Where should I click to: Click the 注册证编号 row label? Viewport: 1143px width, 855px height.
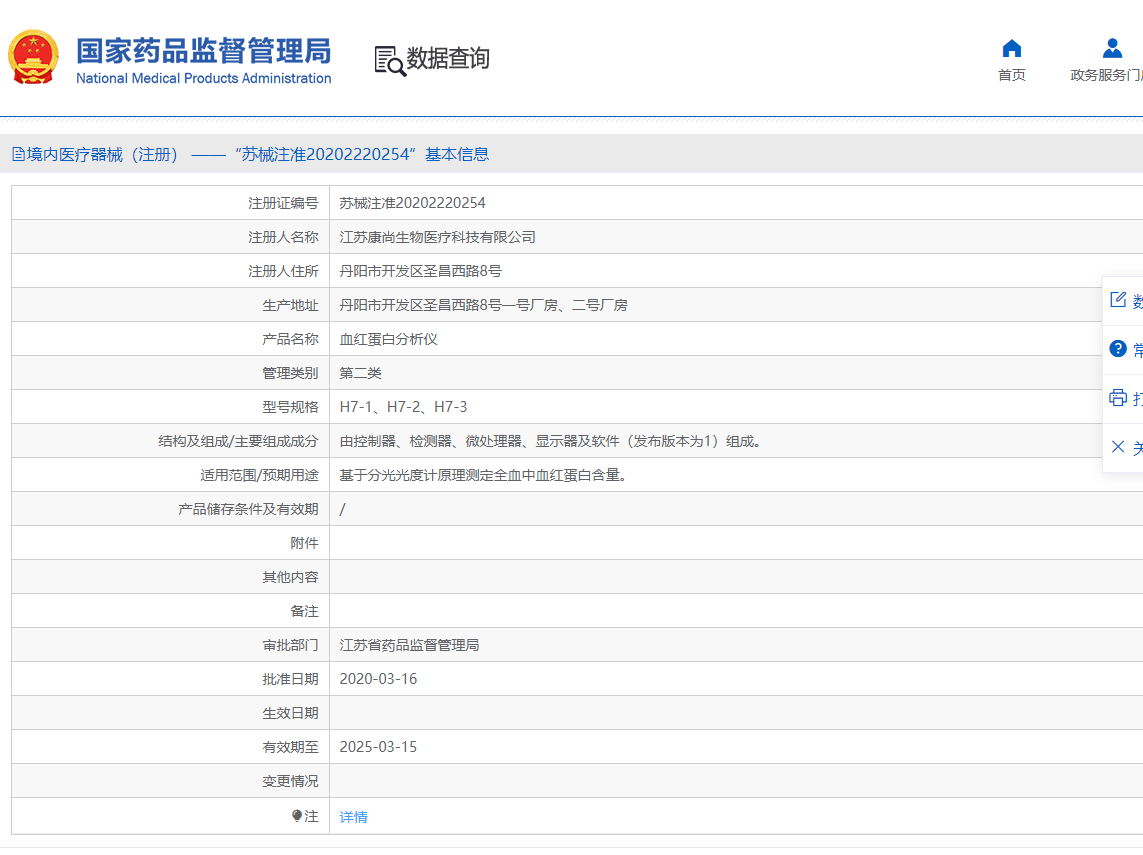pyautogui.click(x=283, y=203)
